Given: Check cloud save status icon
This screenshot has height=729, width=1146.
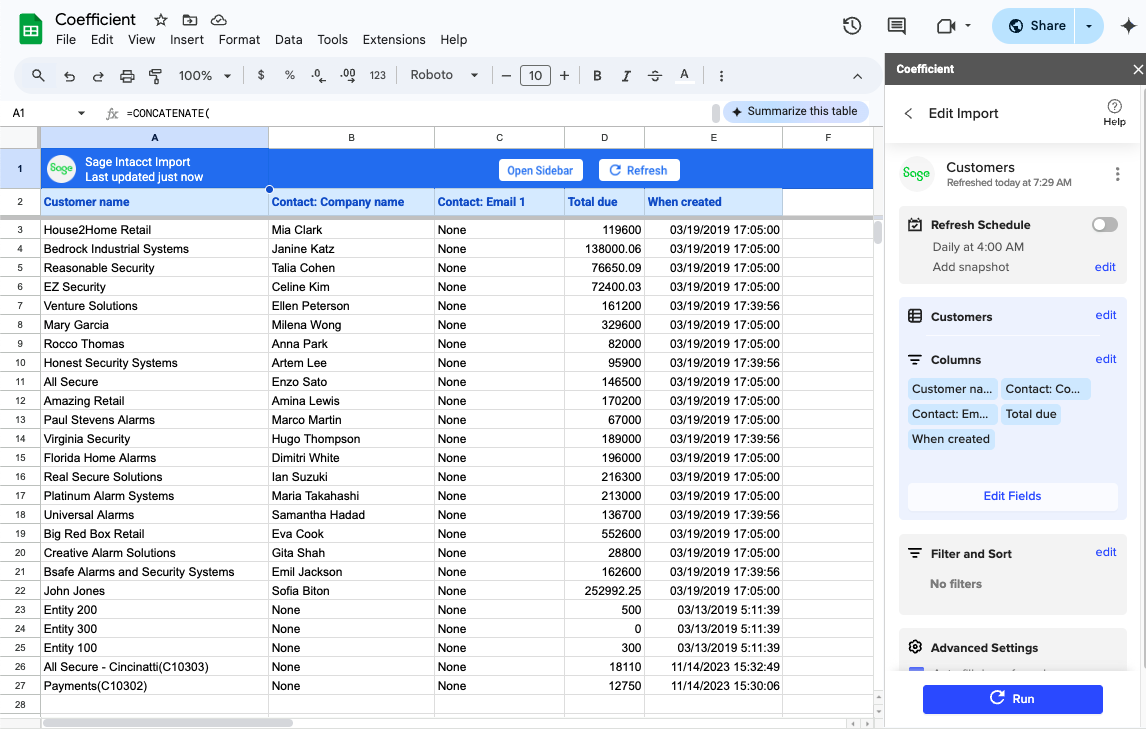Looking at the screenshot, I should click(x=218, y=20).
